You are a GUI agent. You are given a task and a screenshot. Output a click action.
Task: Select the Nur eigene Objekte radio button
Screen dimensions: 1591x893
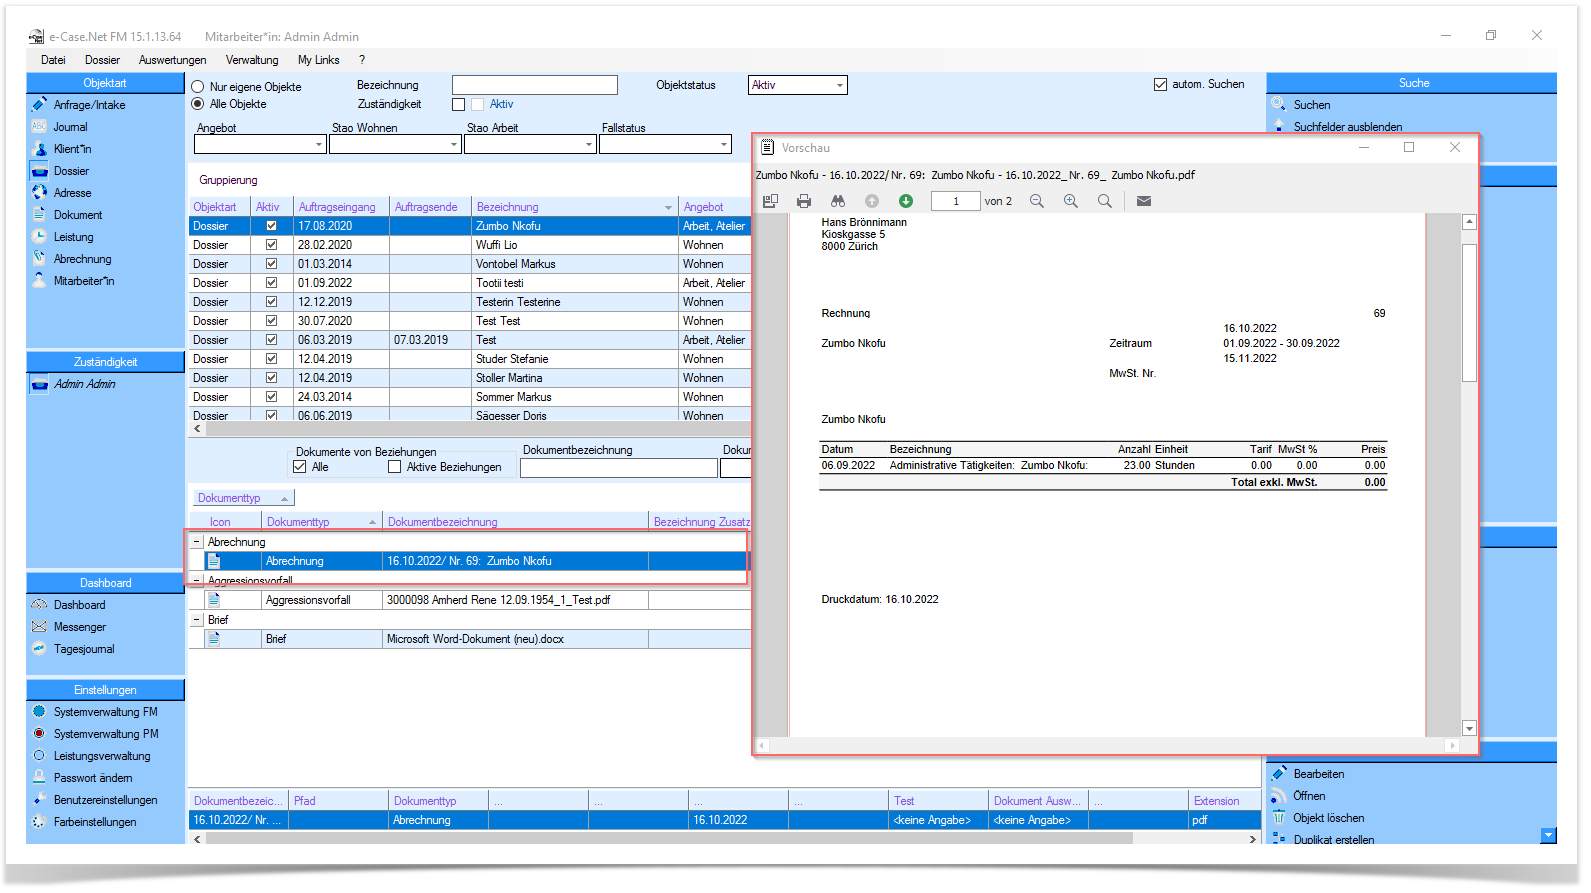(198, 87)
